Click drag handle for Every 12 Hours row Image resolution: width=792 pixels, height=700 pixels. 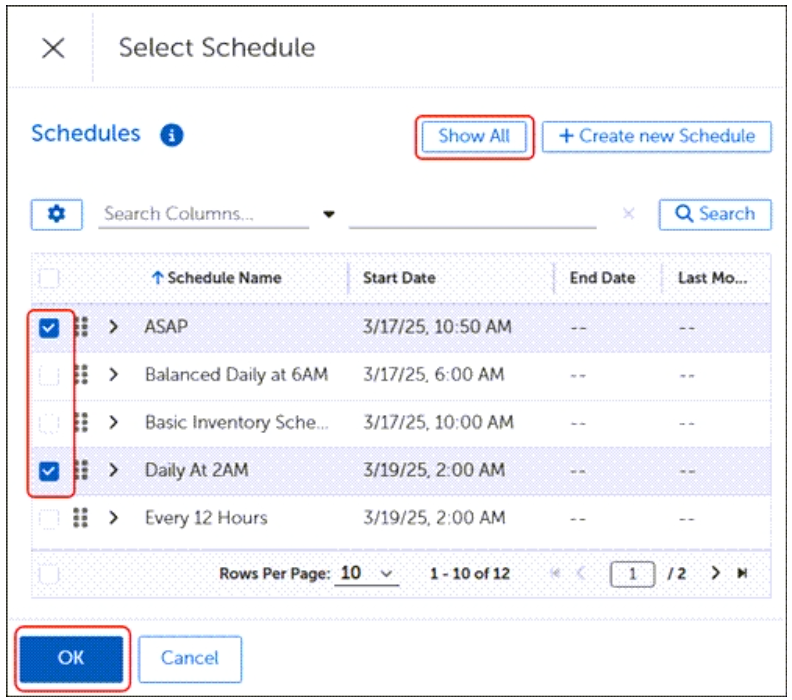coord(81,517)
